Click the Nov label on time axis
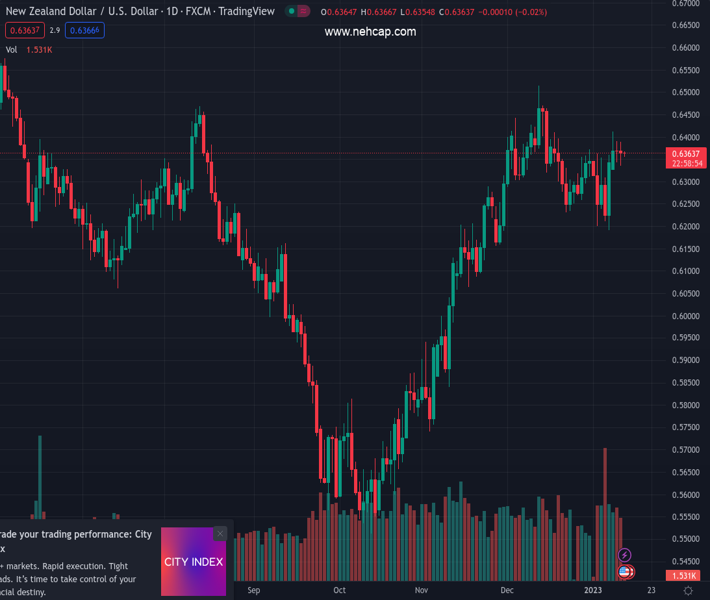710x600 pixels. point(421,590)
